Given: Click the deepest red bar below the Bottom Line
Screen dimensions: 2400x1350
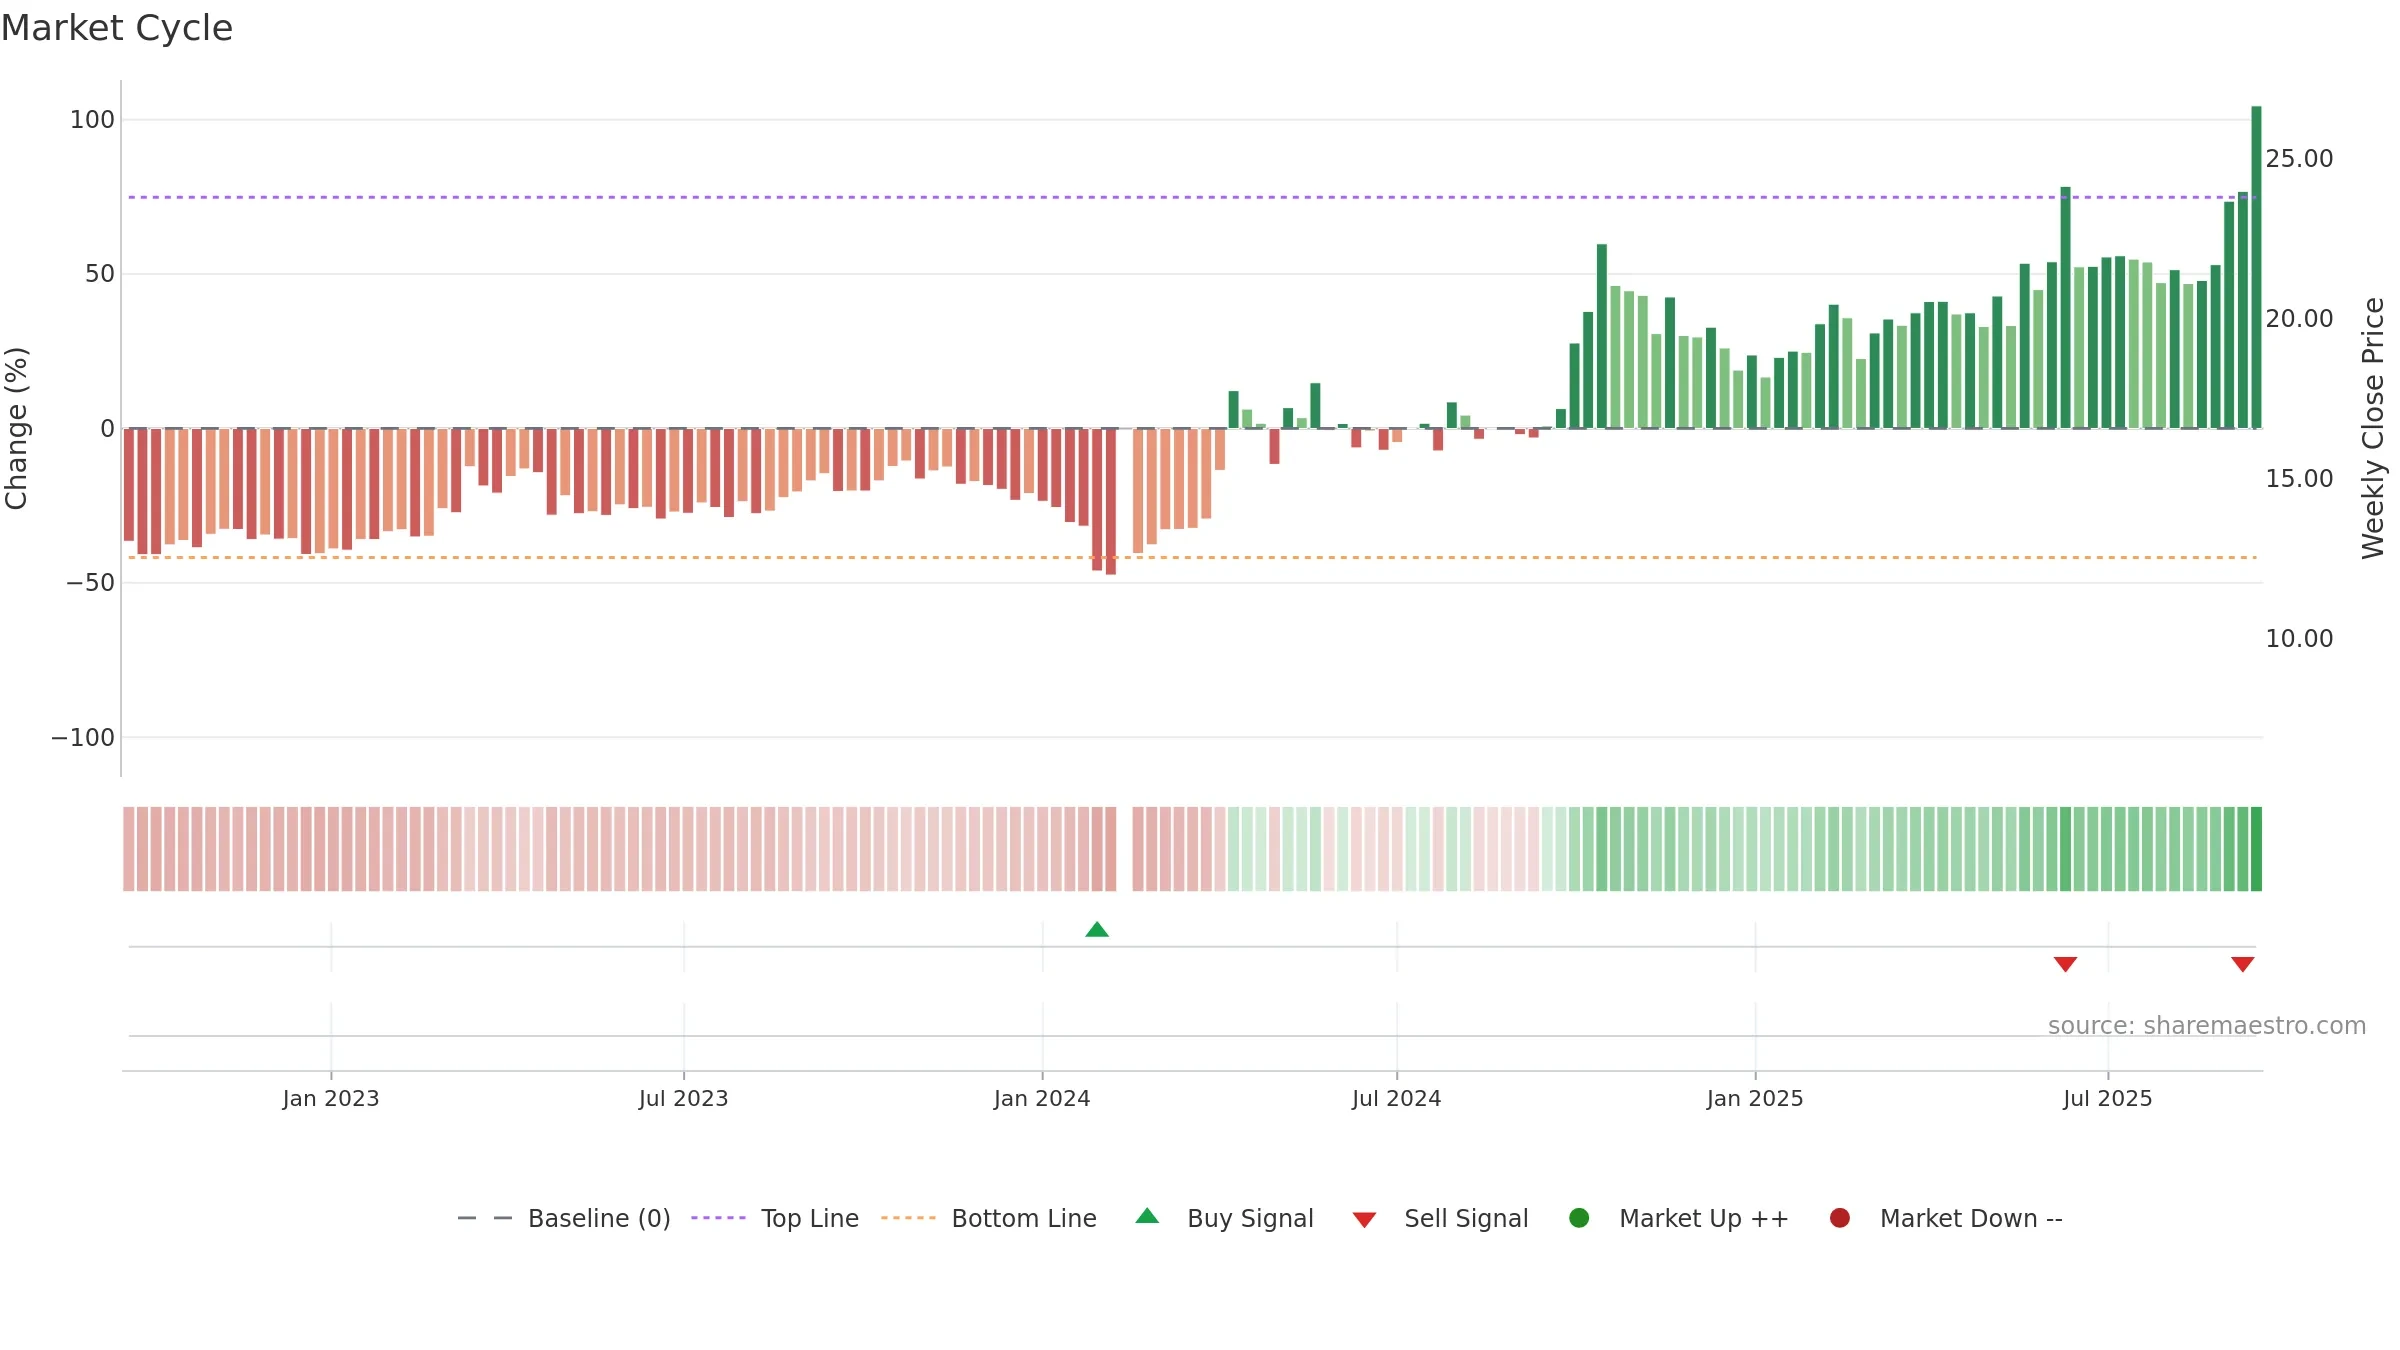Looking at the screenshot, I should point(1111,501).
